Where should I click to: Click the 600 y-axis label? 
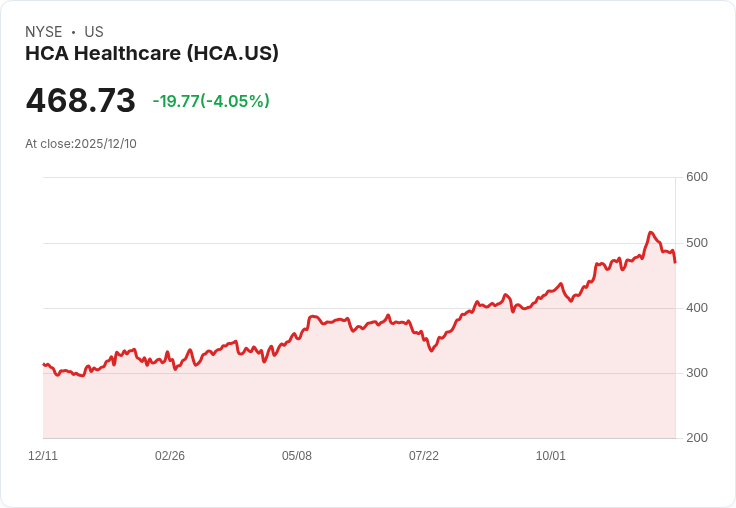(x=697, y=177)
